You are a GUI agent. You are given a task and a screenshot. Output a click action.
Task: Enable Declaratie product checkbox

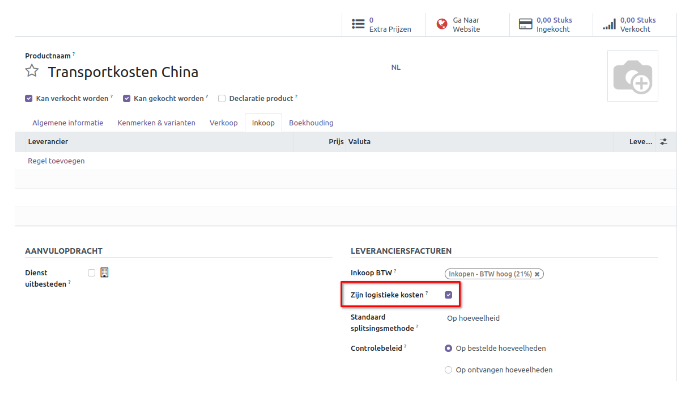pyautogui.click(x=222, y=98)
